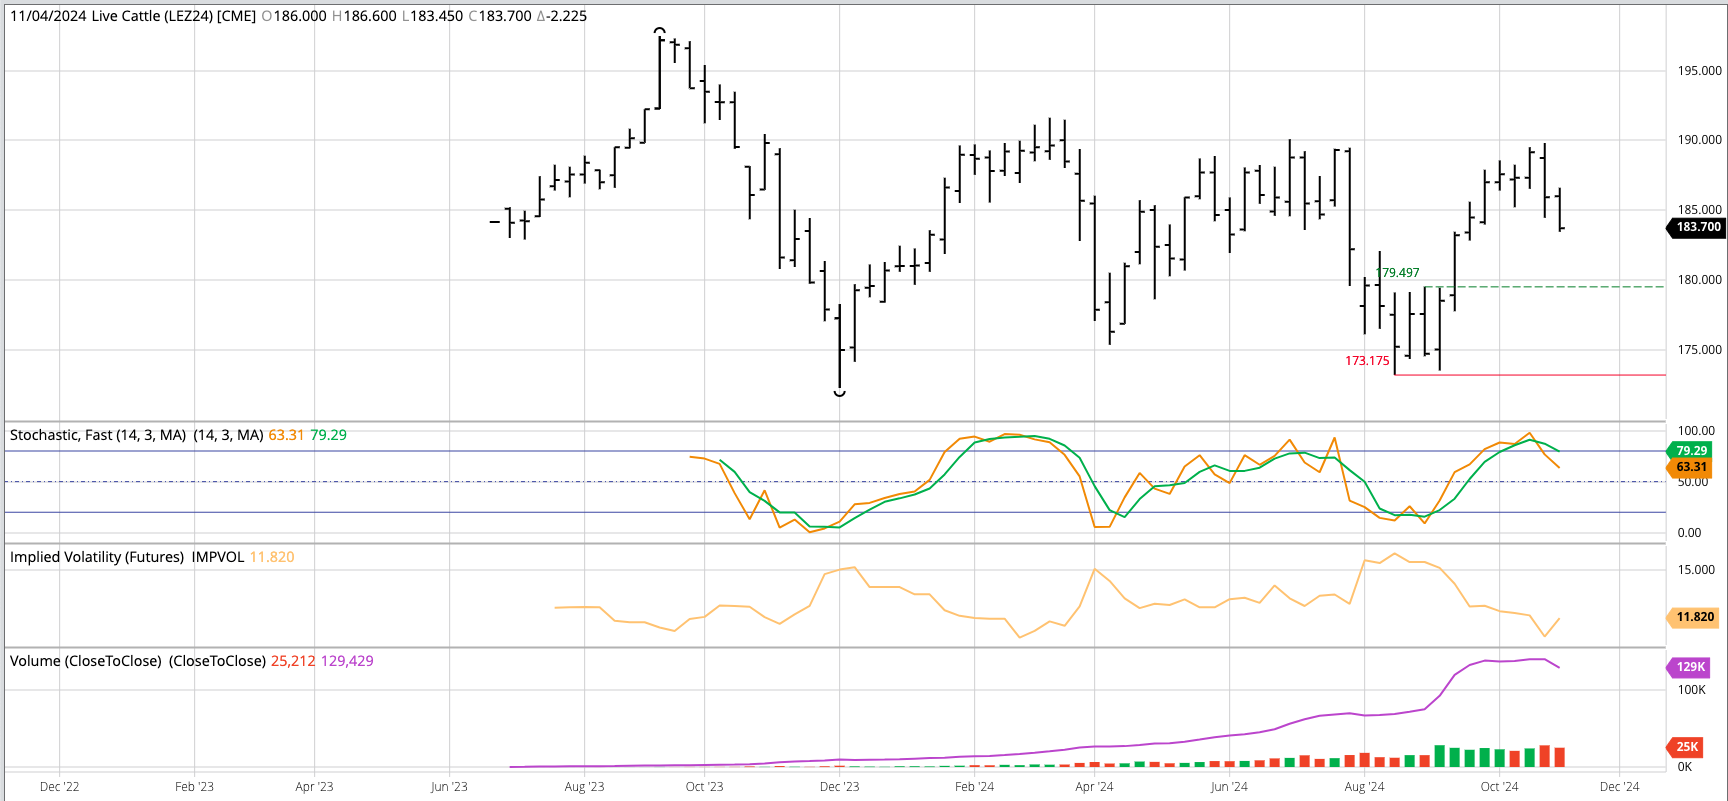
Task: Click the arc marker below the December low
Action: point(839,393)
